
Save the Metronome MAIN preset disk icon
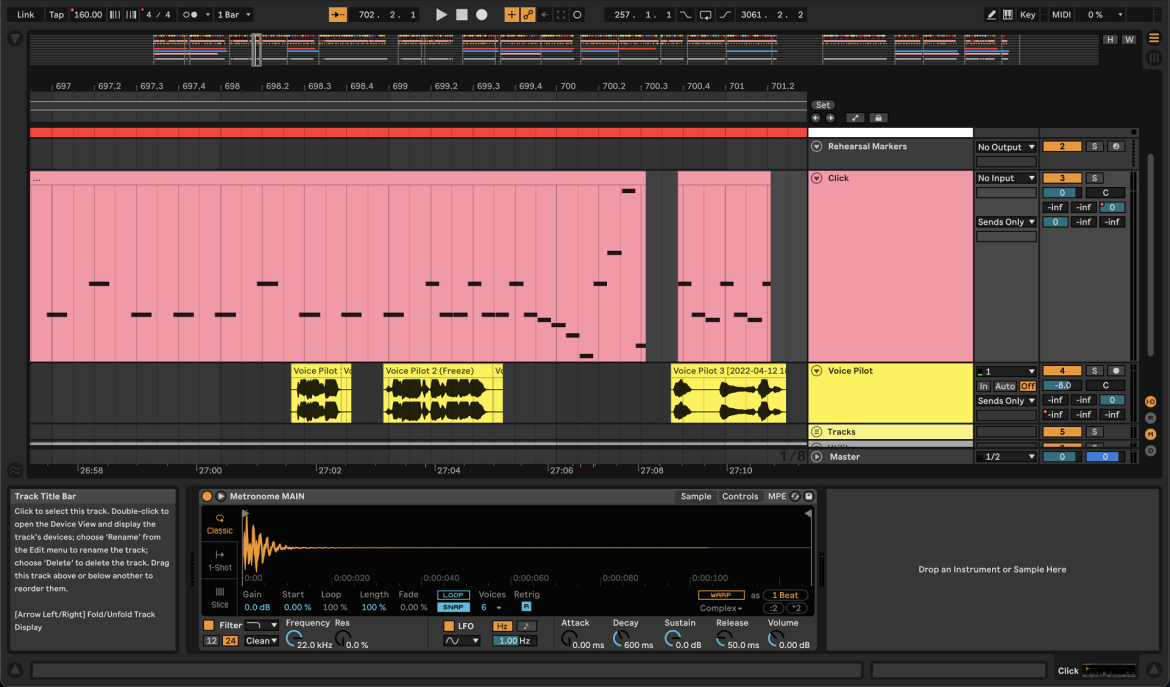click(808, 496)
